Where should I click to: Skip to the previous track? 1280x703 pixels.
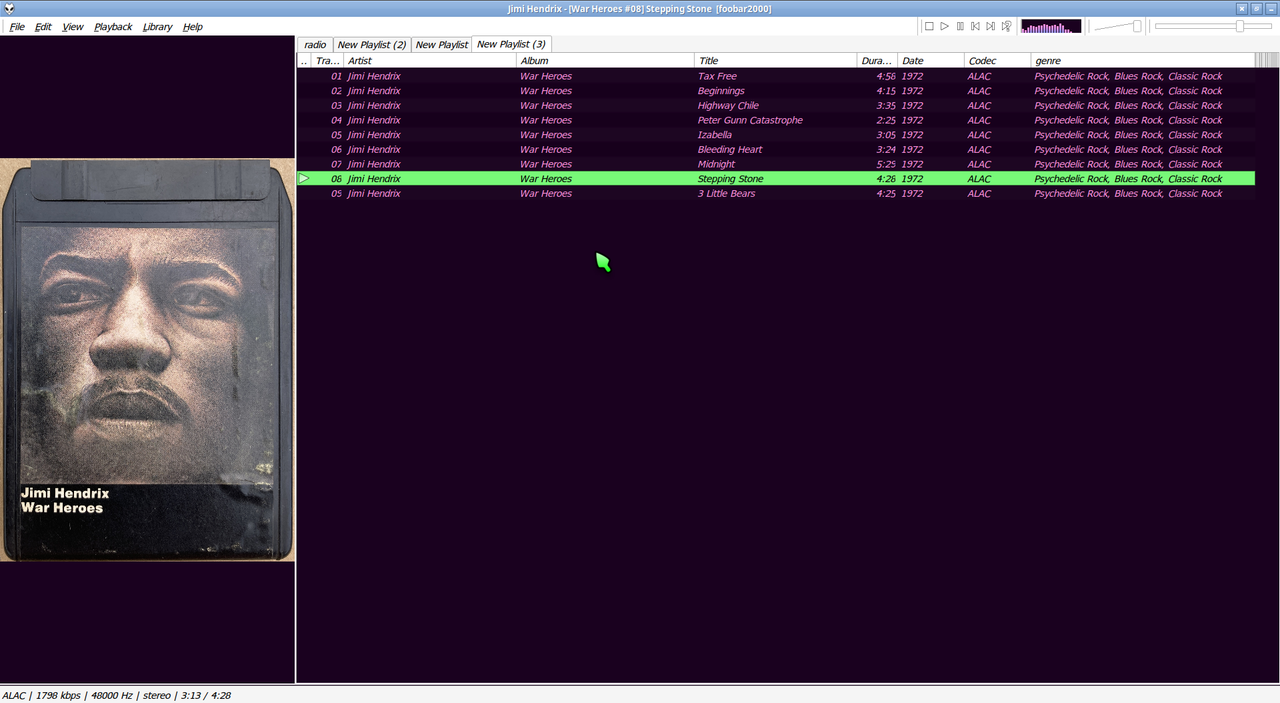(975, 26)
